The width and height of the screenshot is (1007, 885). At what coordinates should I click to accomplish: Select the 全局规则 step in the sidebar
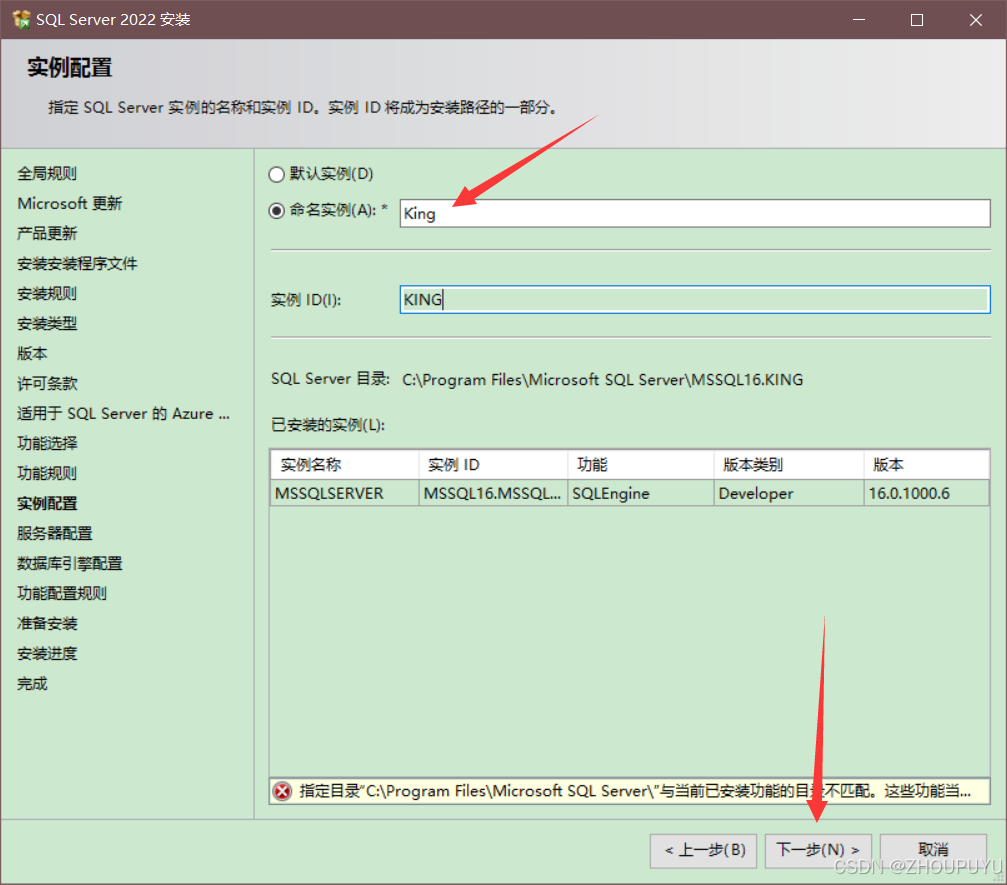(x=47, y=173)
